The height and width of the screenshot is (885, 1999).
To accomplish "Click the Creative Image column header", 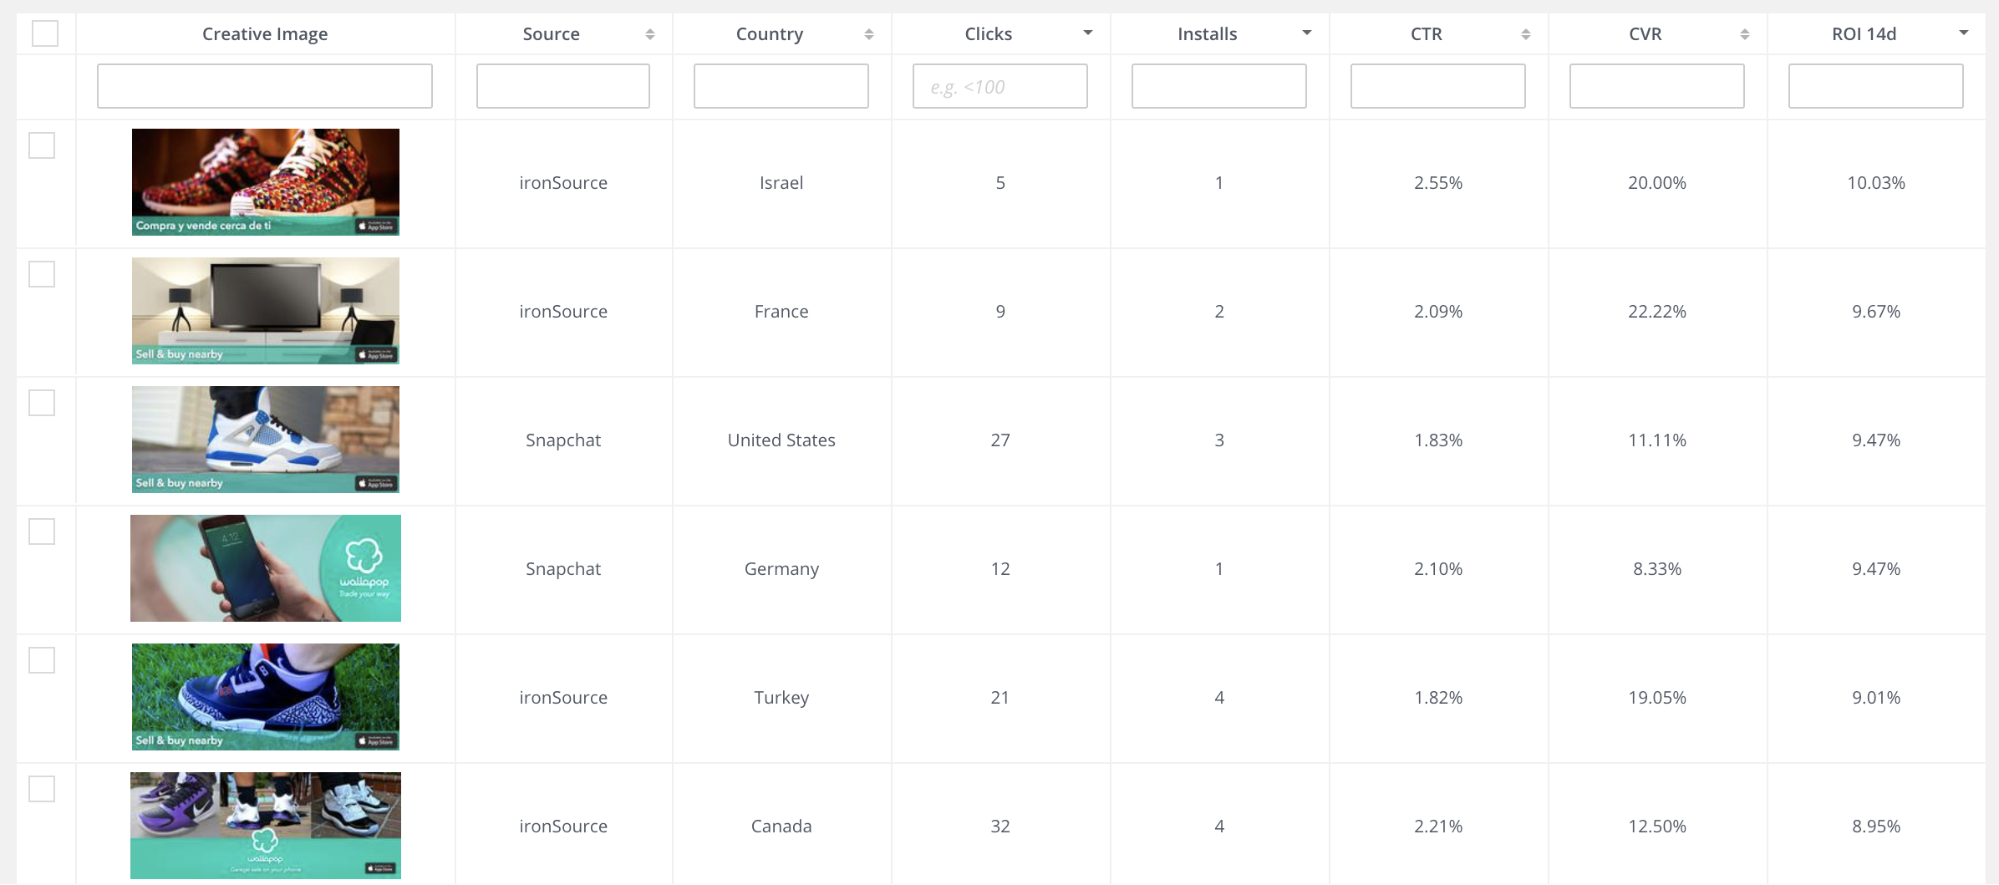I will 265,34.
